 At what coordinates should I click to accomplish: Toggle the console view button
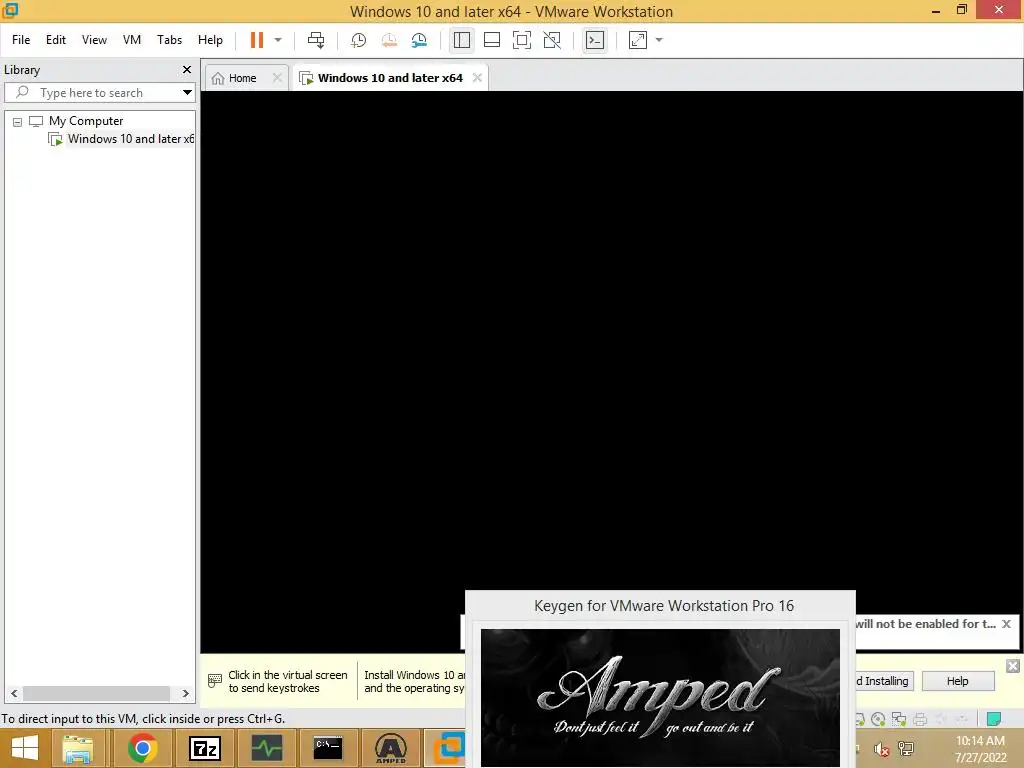pos(594,40)
